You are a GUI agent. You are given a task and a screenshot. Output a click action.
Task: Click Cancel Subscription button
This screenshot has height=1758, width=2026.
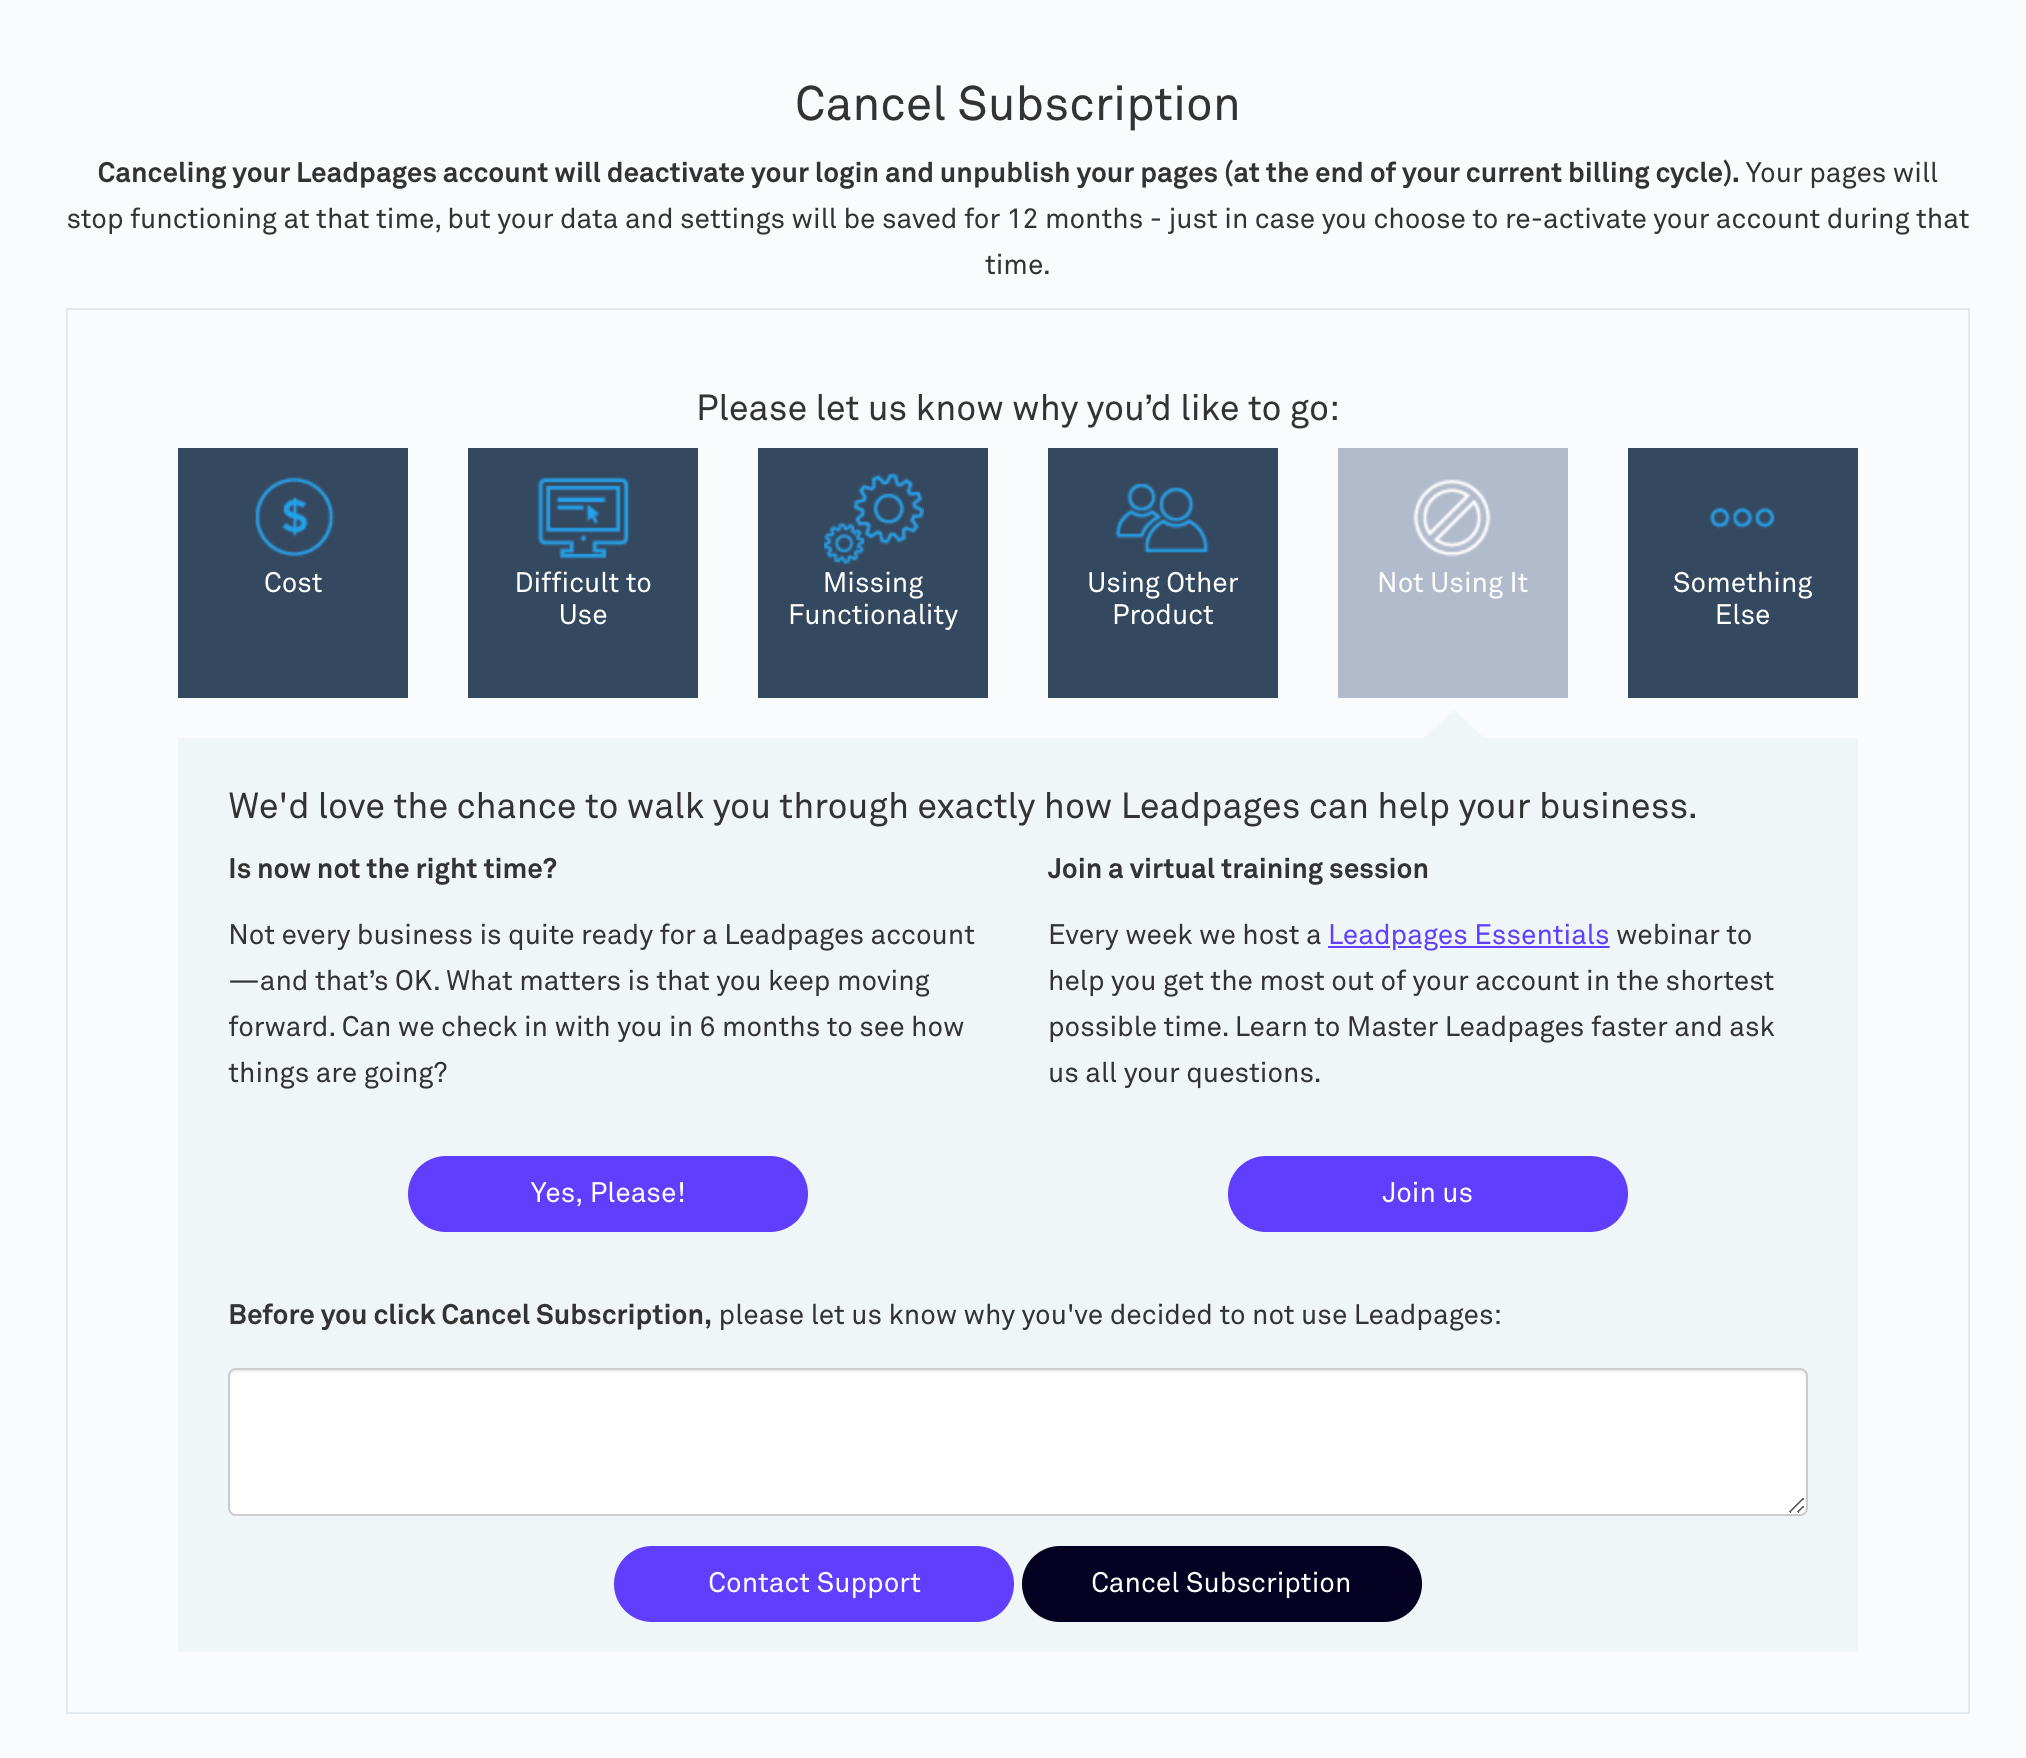point(1221,1584)
